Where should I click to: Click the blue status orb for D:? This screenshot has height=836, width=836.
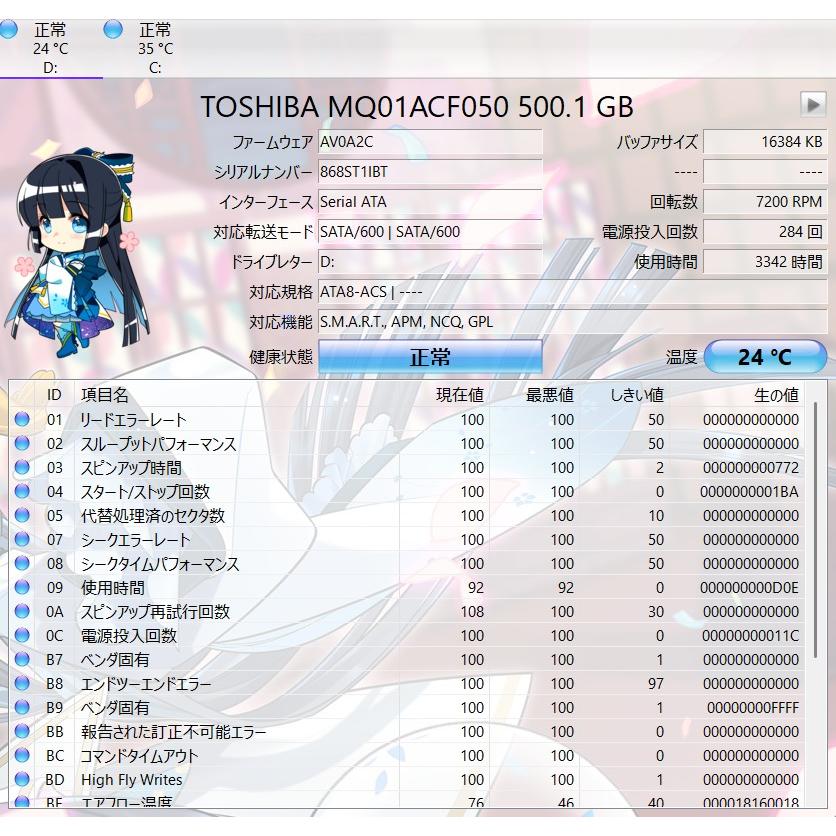tap(7, 29)
